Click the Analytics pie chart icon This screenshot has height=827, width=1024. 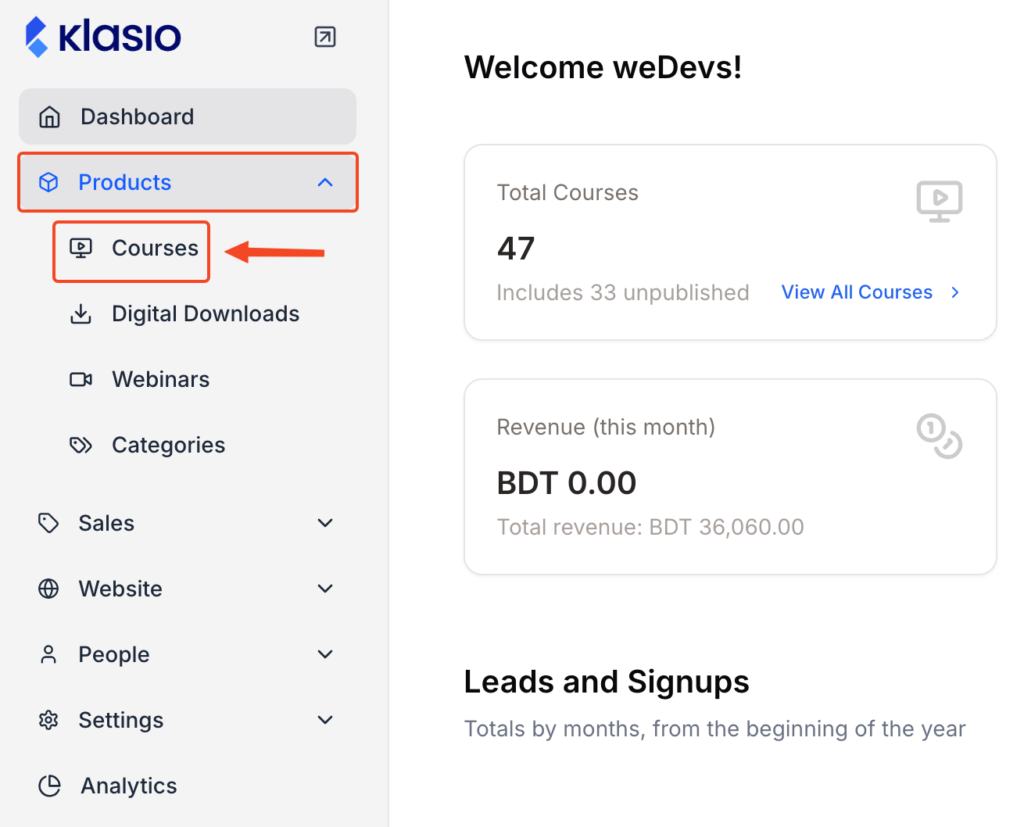pyautogui.click(x=50, y=786)
